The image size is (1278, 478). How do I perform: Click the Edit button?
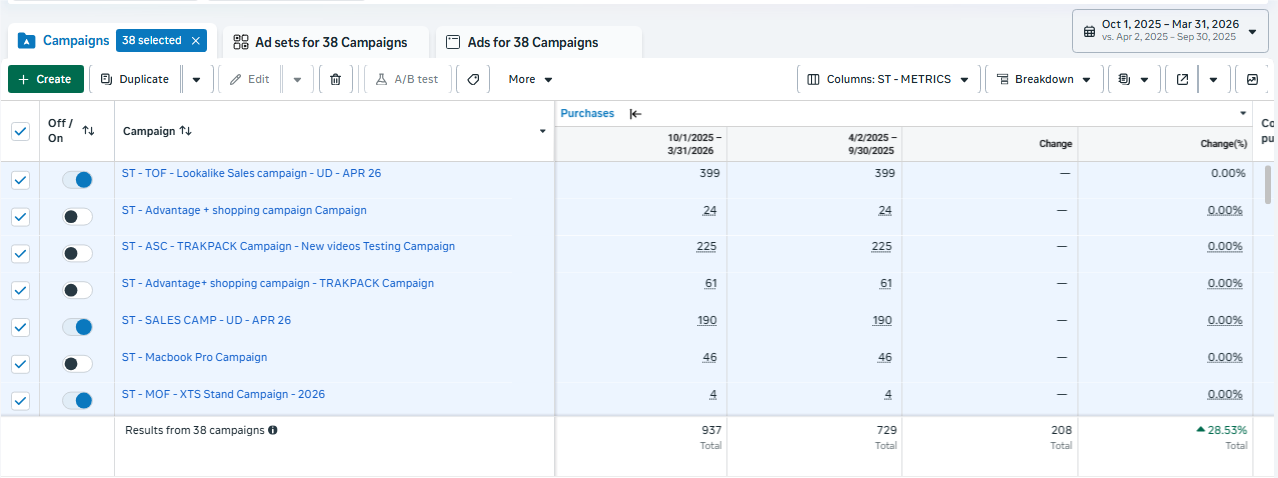tap(250, 79)
